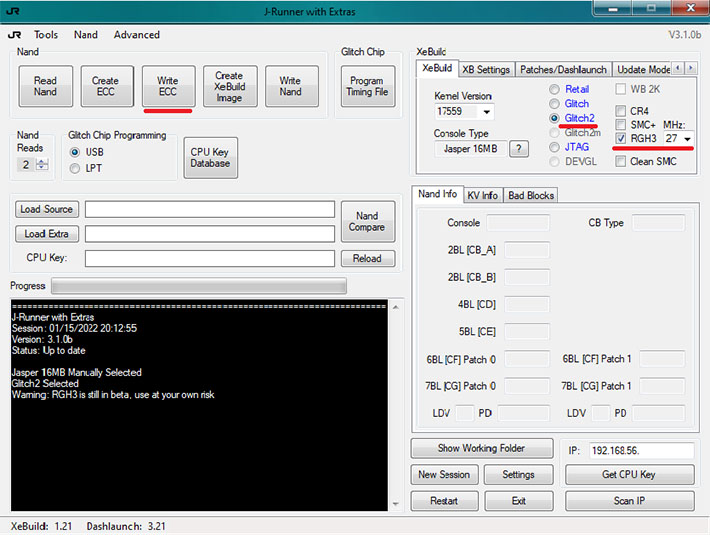Switch to the Nand Info tab
The width and height of the screenshot is (710, 535).
[437, 194]
